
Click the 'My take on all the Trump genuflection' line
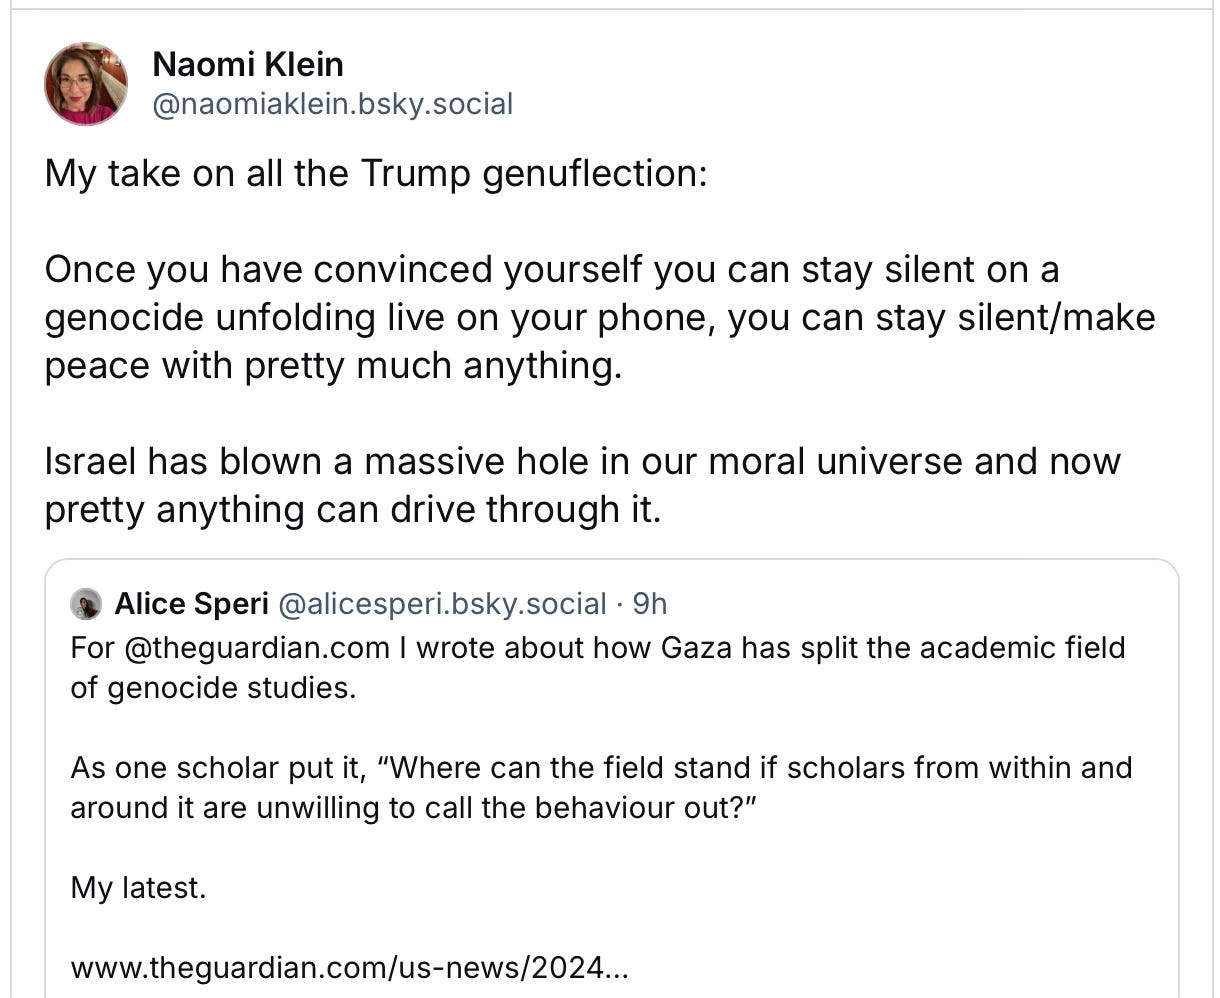[376, 174]
